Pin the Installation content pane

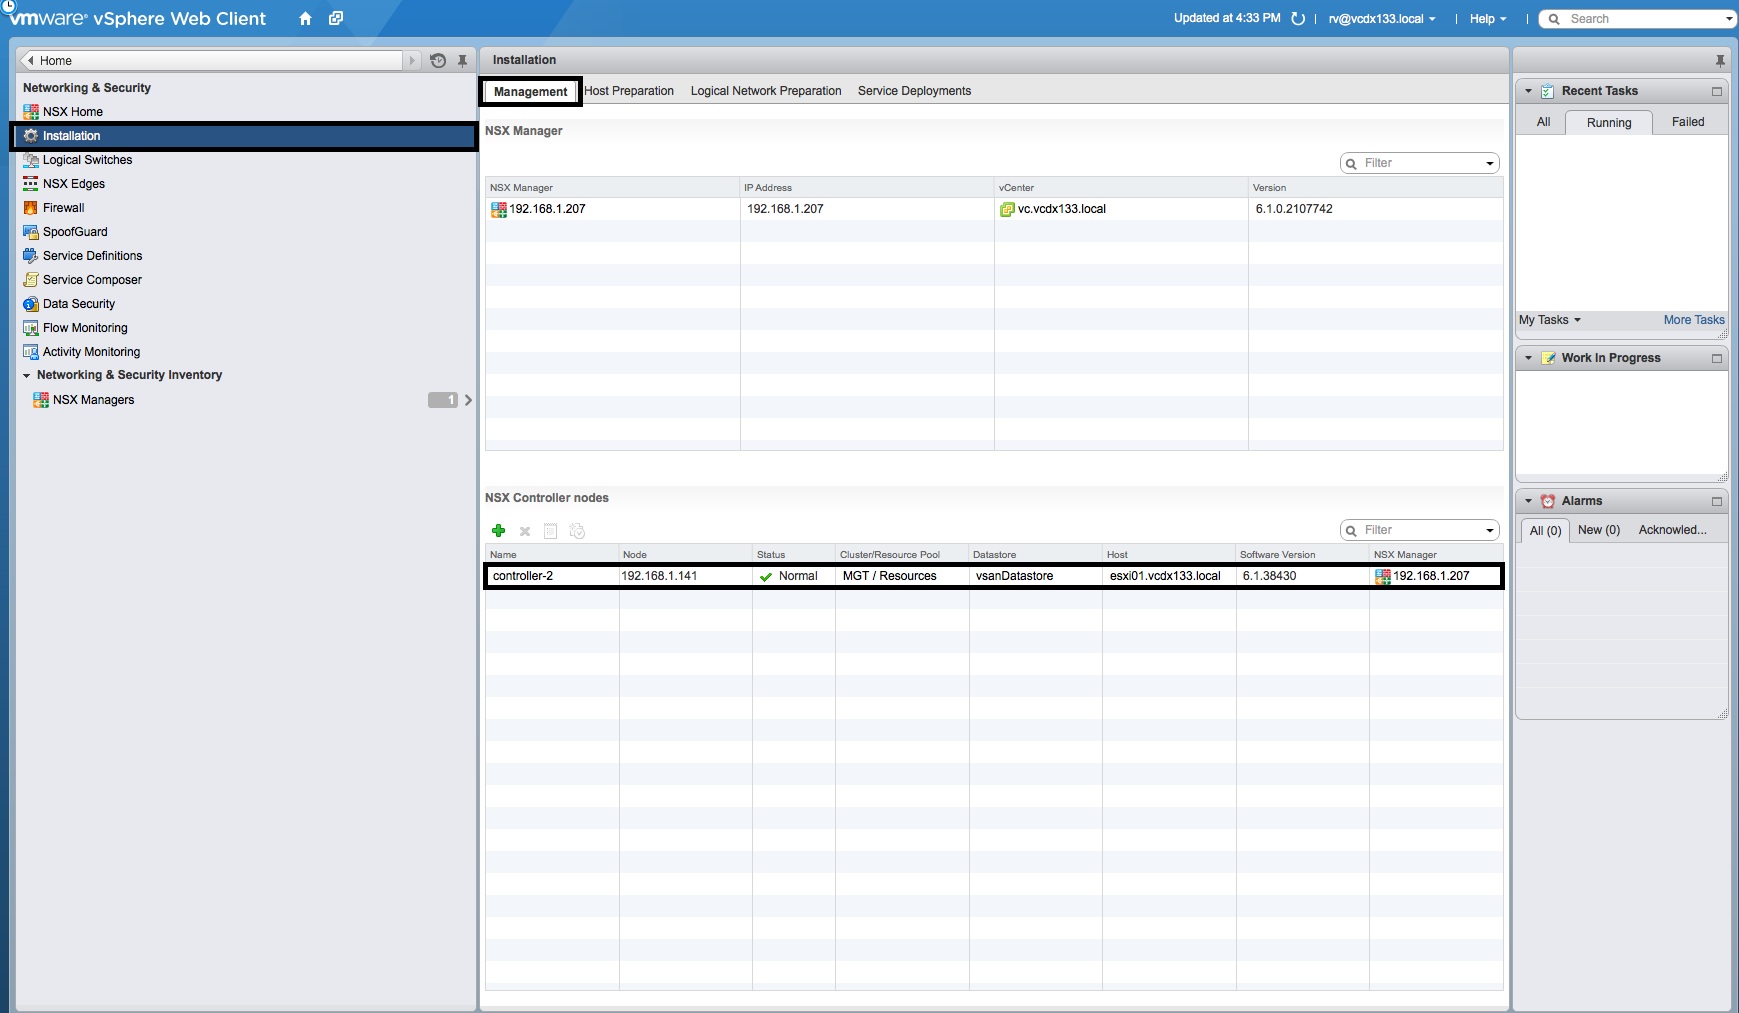coord(1721,59)
